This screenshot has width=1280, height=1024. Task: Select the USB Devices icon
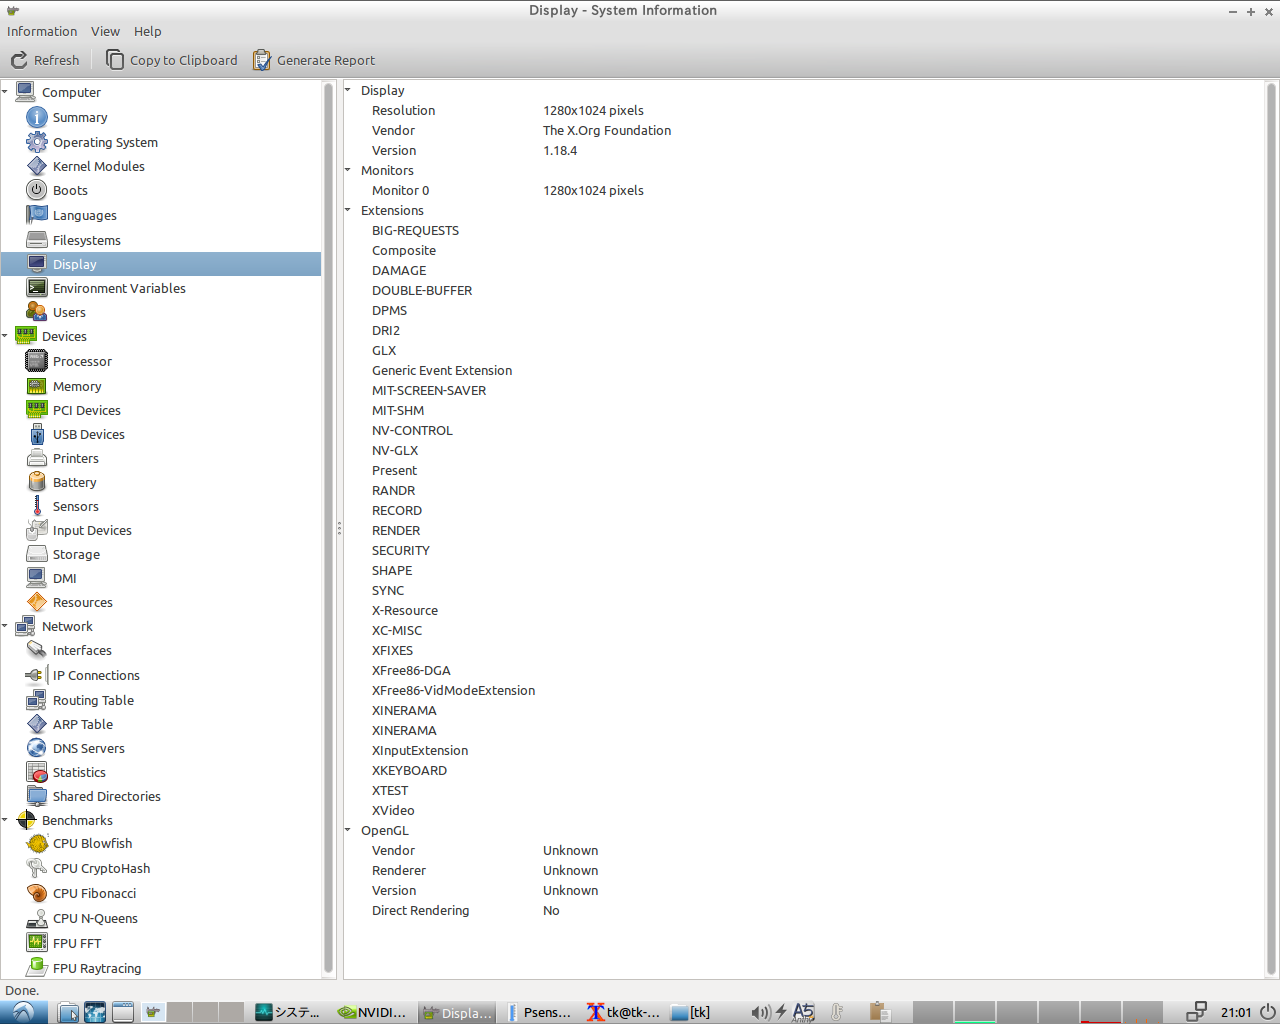(x=36, y=434)
